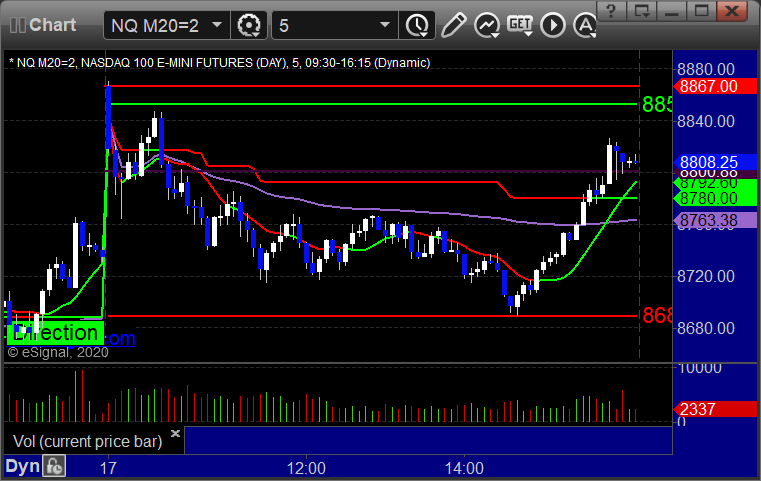Click the lock icon beside Dyn
This screenshot has height=481, width=761.
(x=54, y=466)
